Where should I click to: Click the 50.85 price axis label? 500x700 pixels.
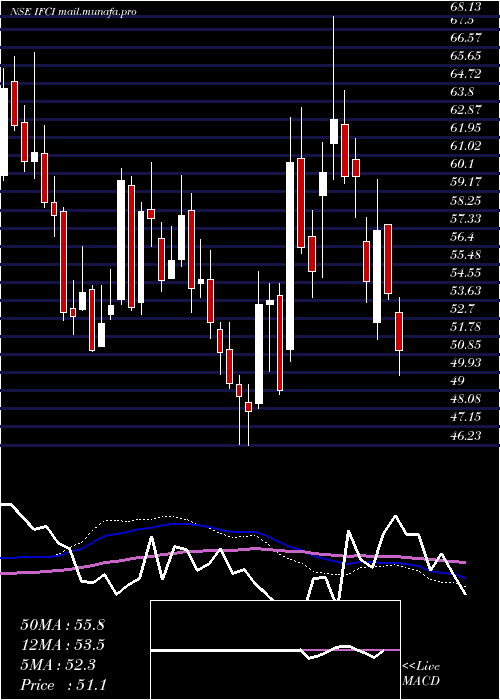coord(466,345)
